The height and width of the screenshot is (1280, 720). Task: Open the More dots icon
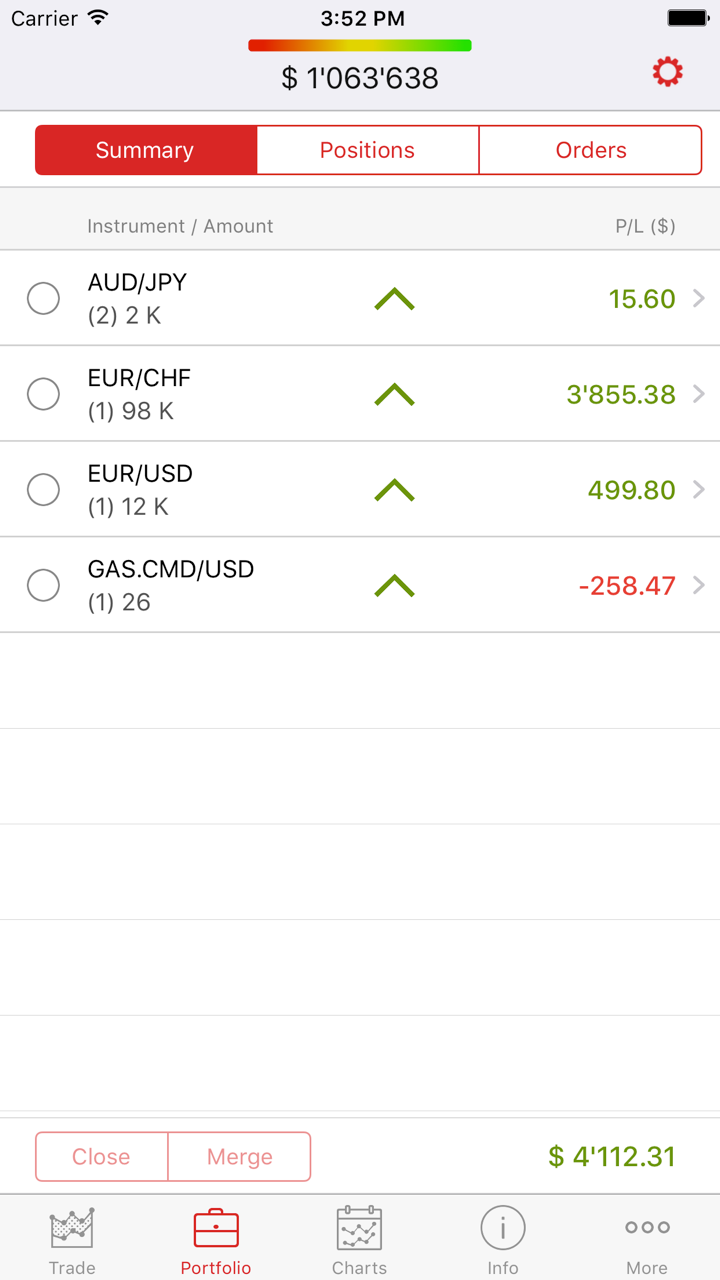(647, 1228)
